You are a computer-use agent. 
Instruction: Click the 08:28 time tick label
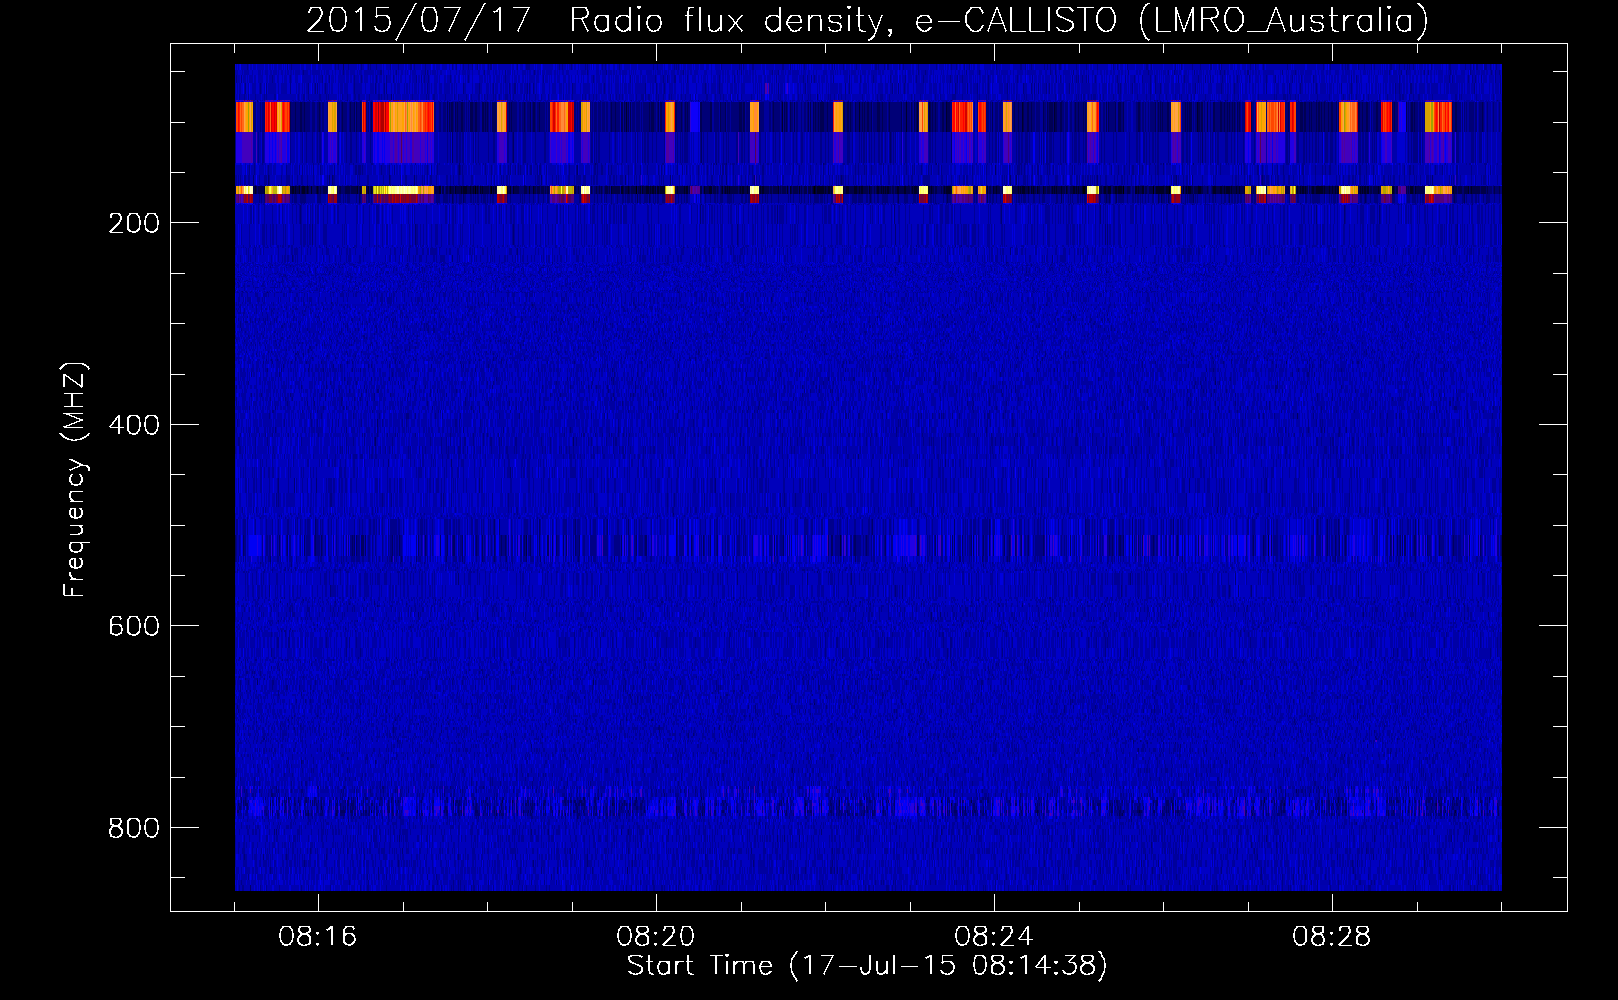coord(1332,937)
